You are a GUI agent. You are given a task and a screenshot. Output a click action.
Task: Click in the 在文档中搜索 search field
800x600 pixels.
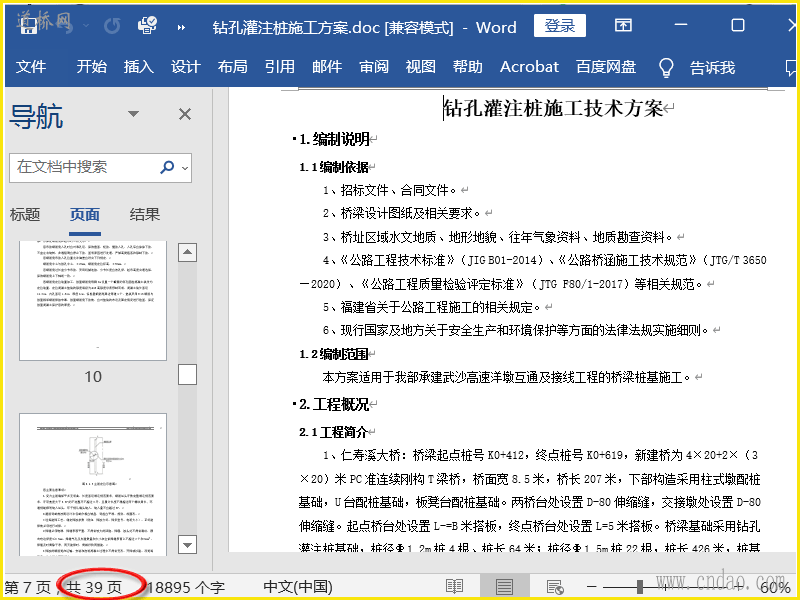point(80,167)
